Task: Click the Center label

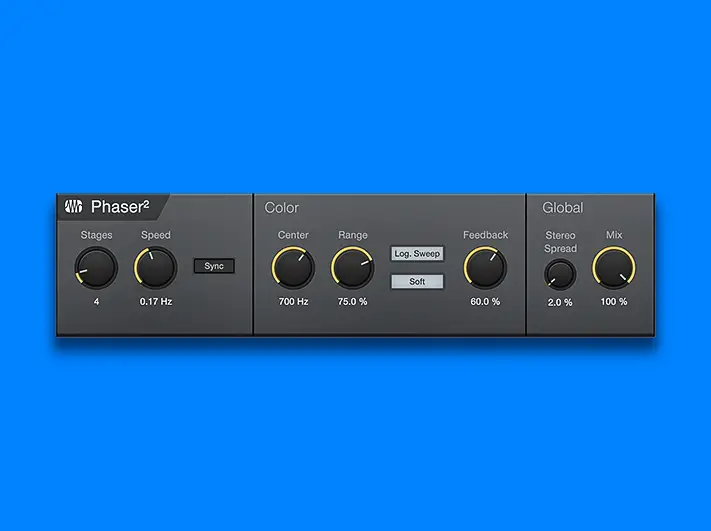Action: [x=293, y=235]
